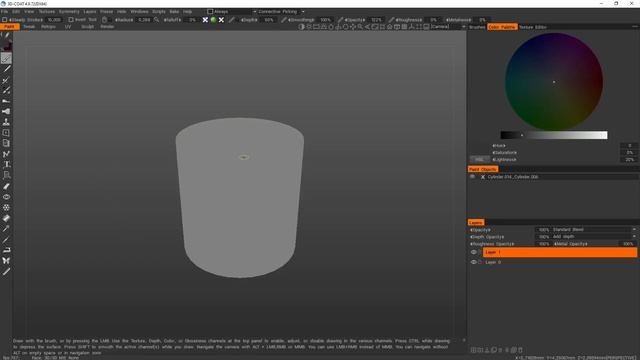
Task: Click the pen icon beside Roughness setting
Action: [391, 20]
